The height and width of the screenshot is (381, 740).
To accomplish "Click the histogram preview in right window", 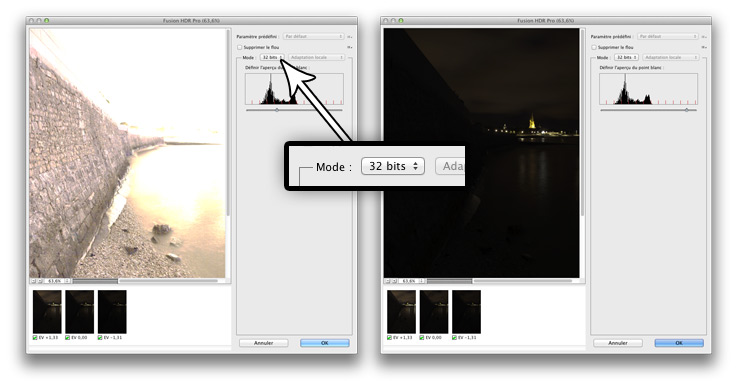I will [648, 89].
